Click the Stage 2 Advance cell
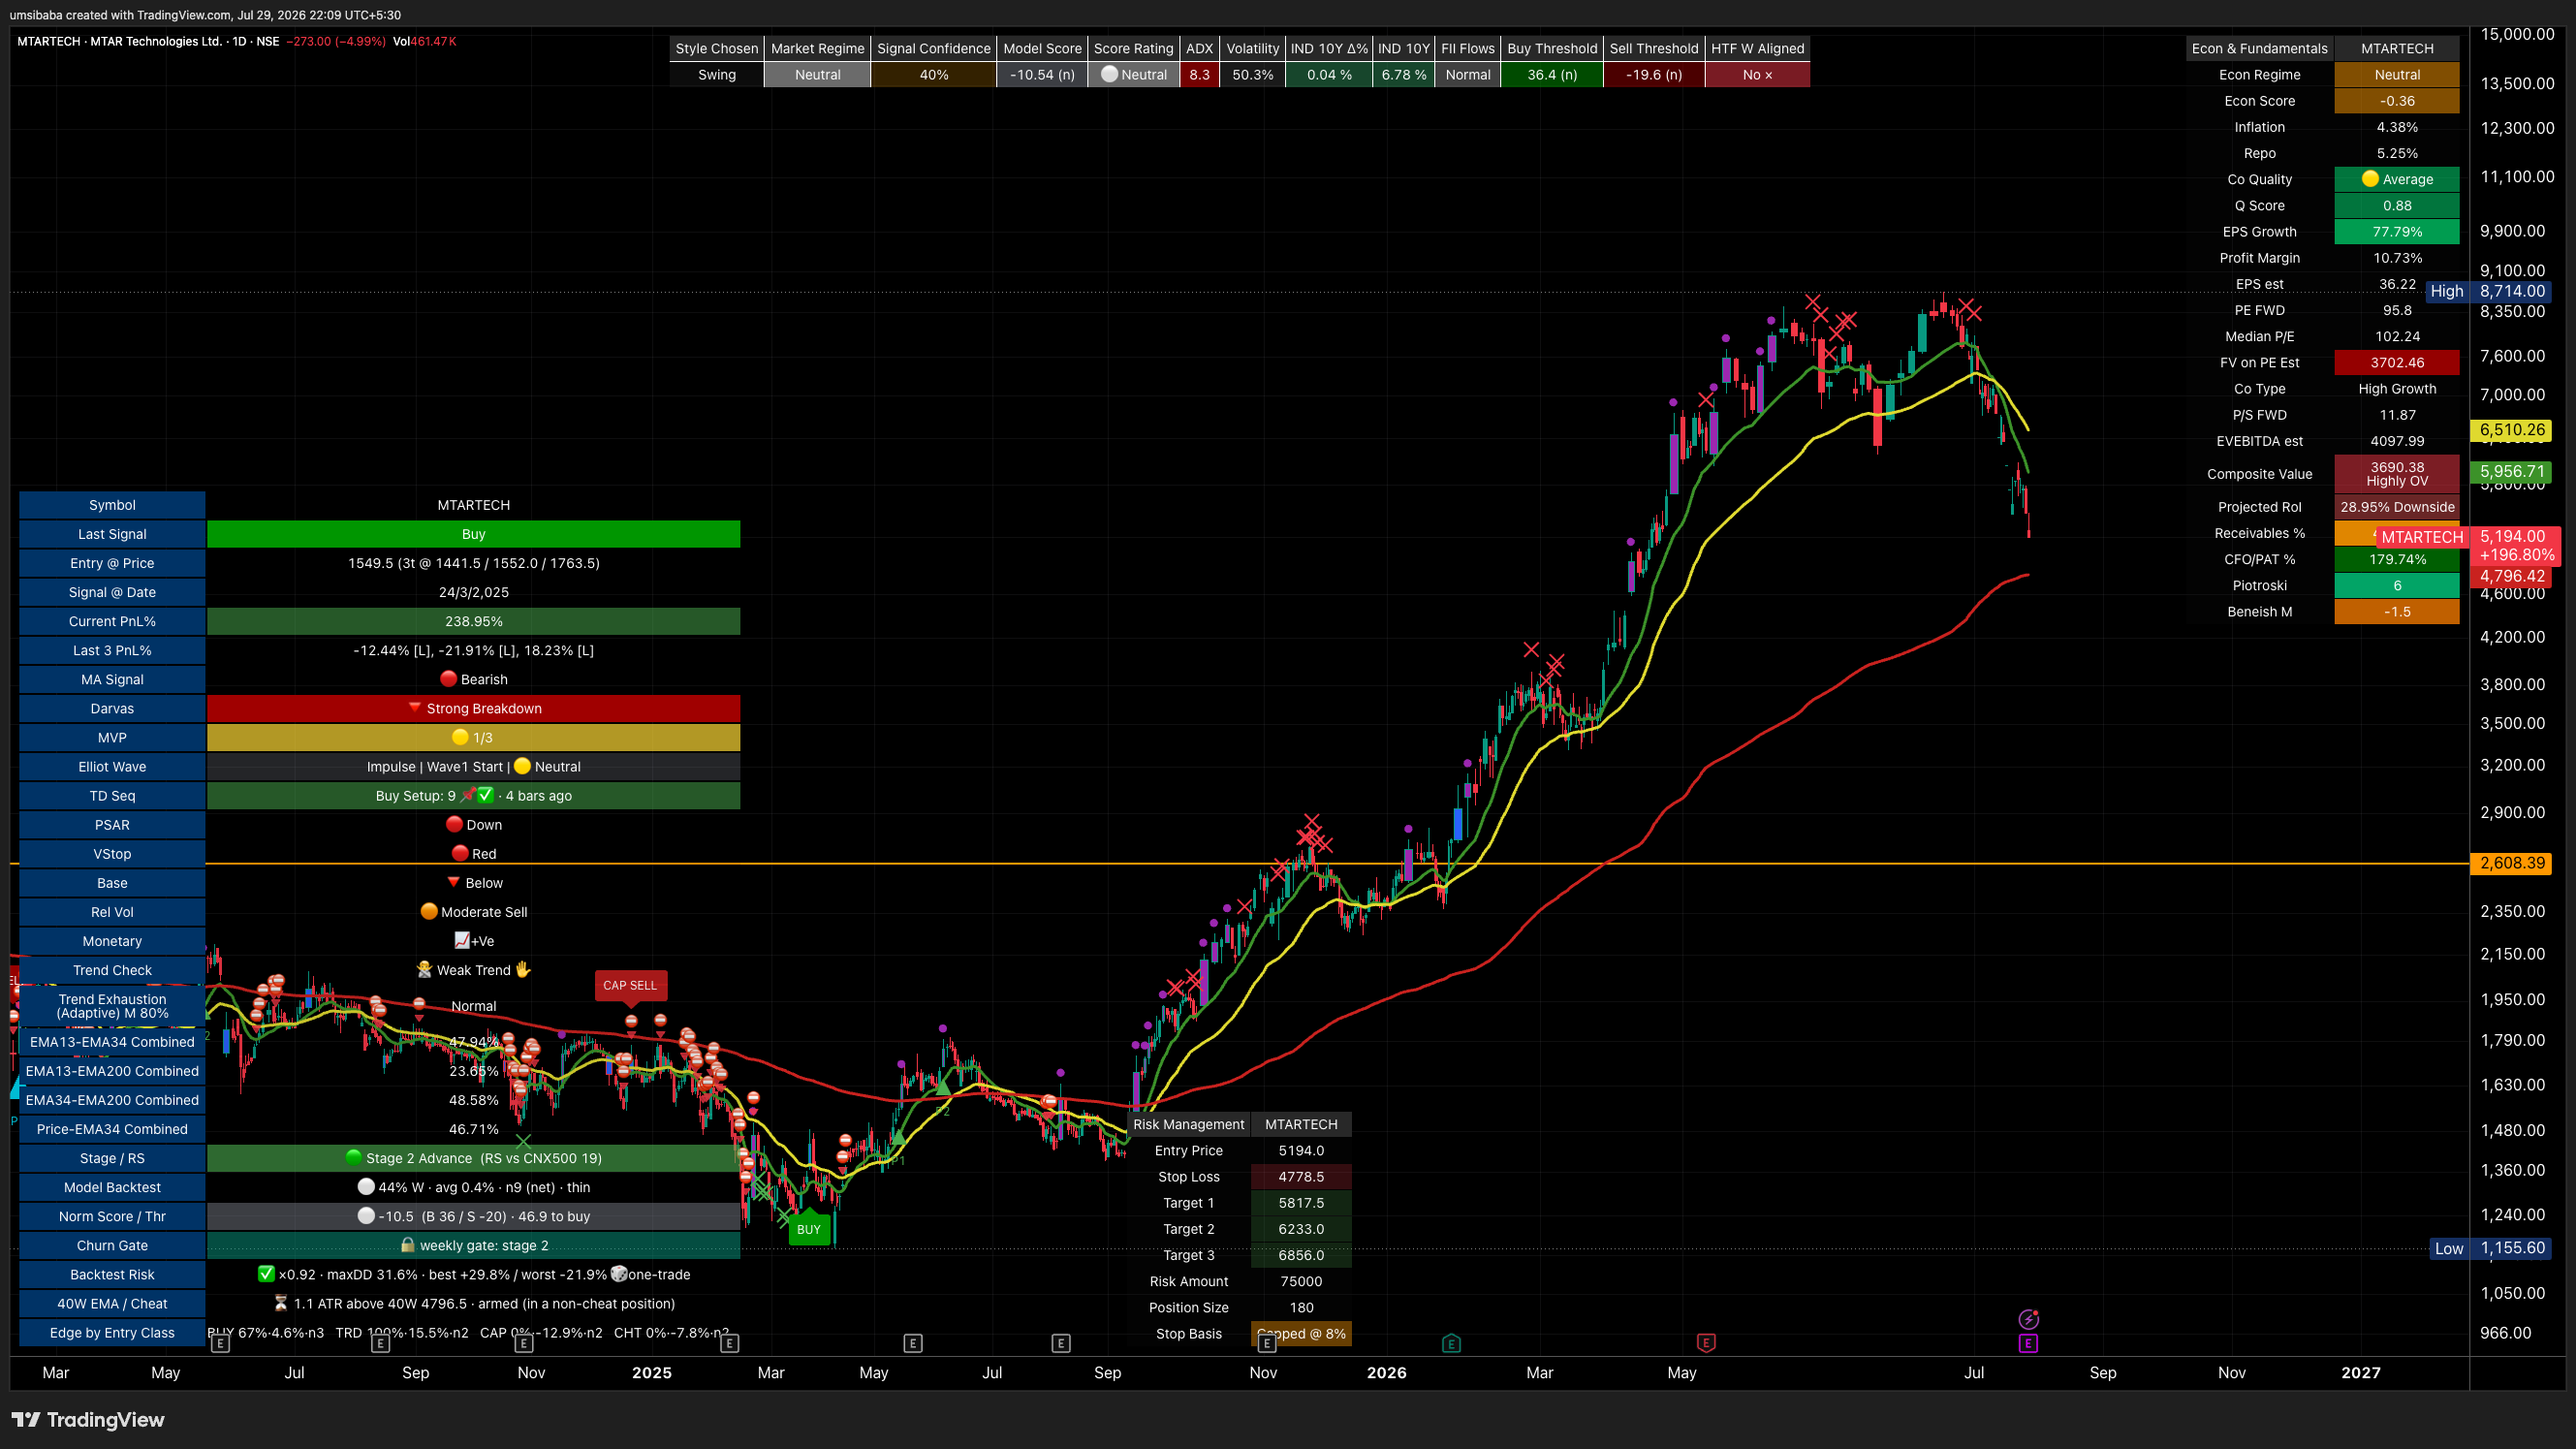The image size is (2576, 1449). [x=473, y=1158]
